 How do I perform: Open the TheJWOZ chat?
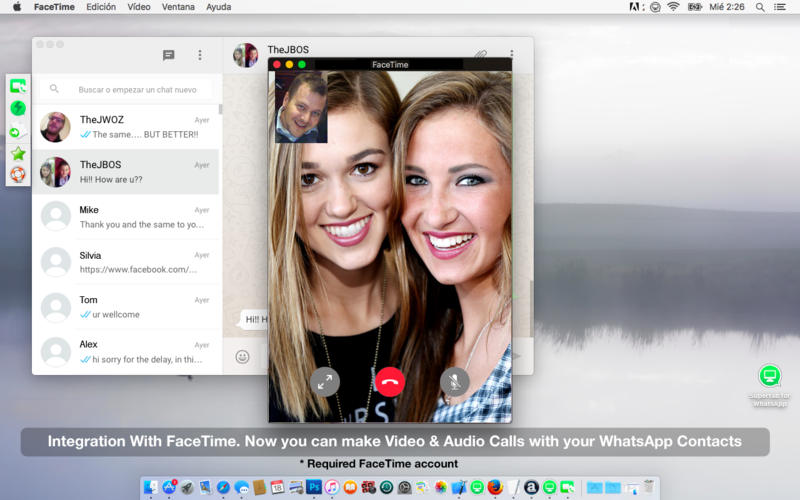point(126,127)
